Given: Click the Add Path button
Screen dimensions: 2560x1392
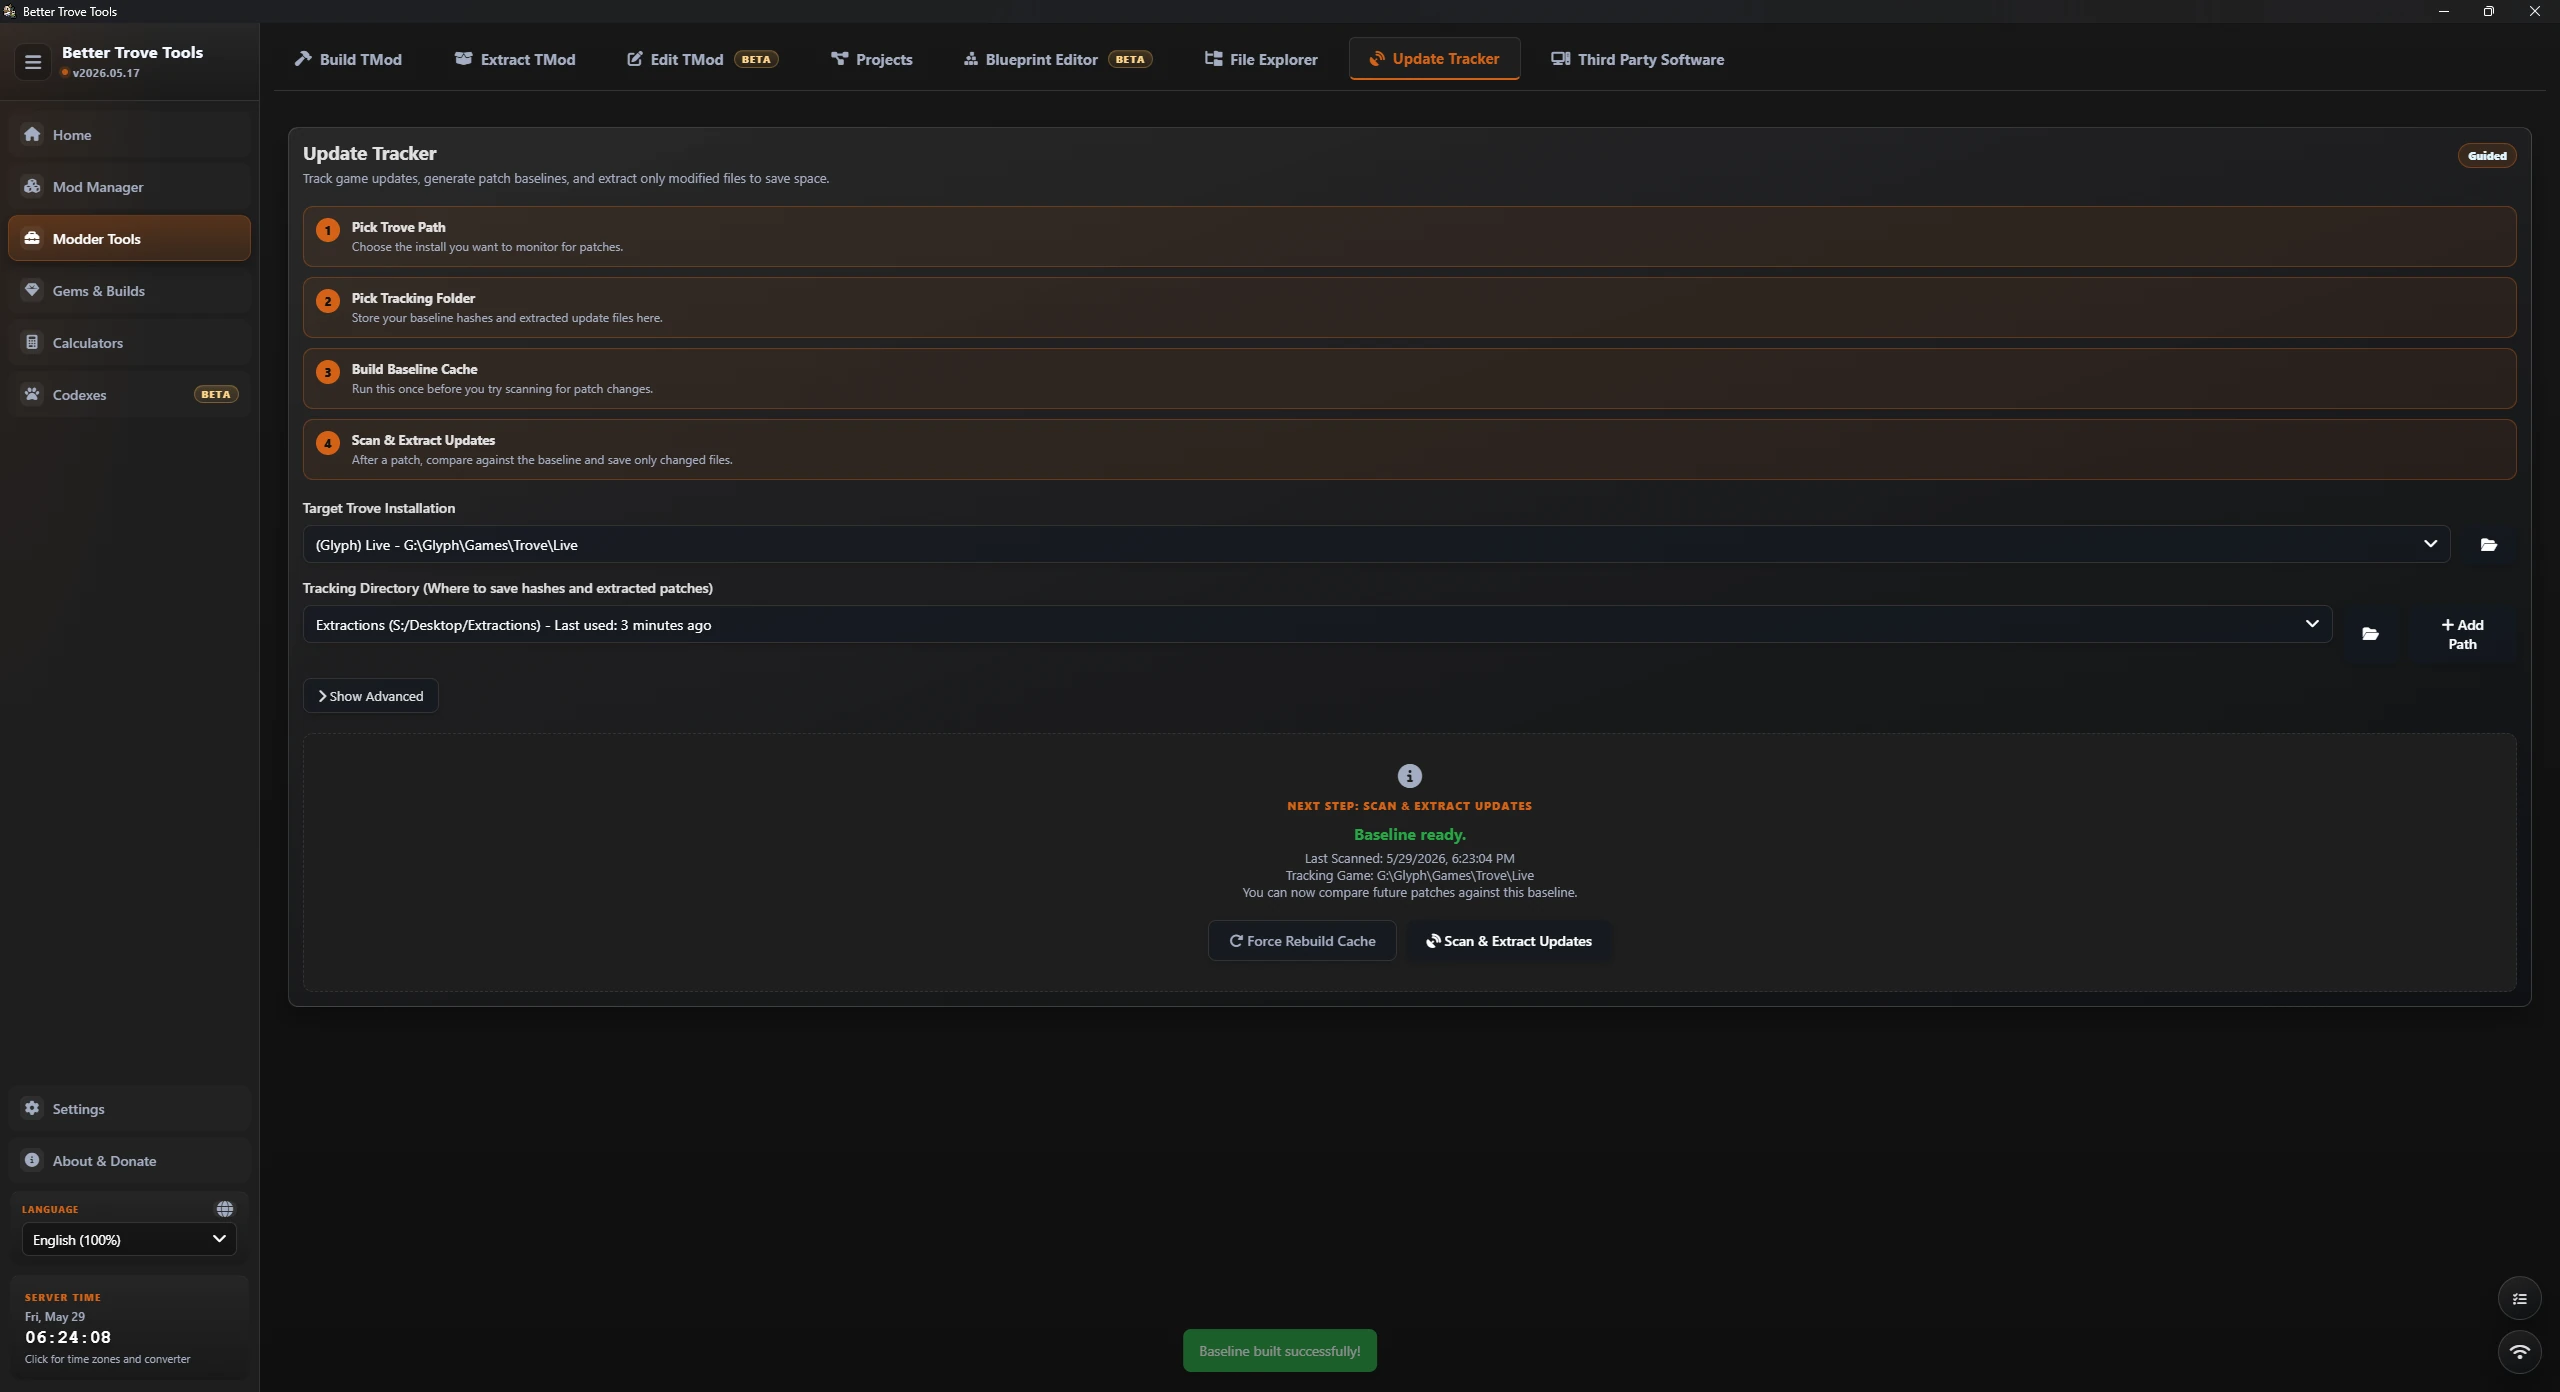Looking at the screenshot, I should [2461, 634].
